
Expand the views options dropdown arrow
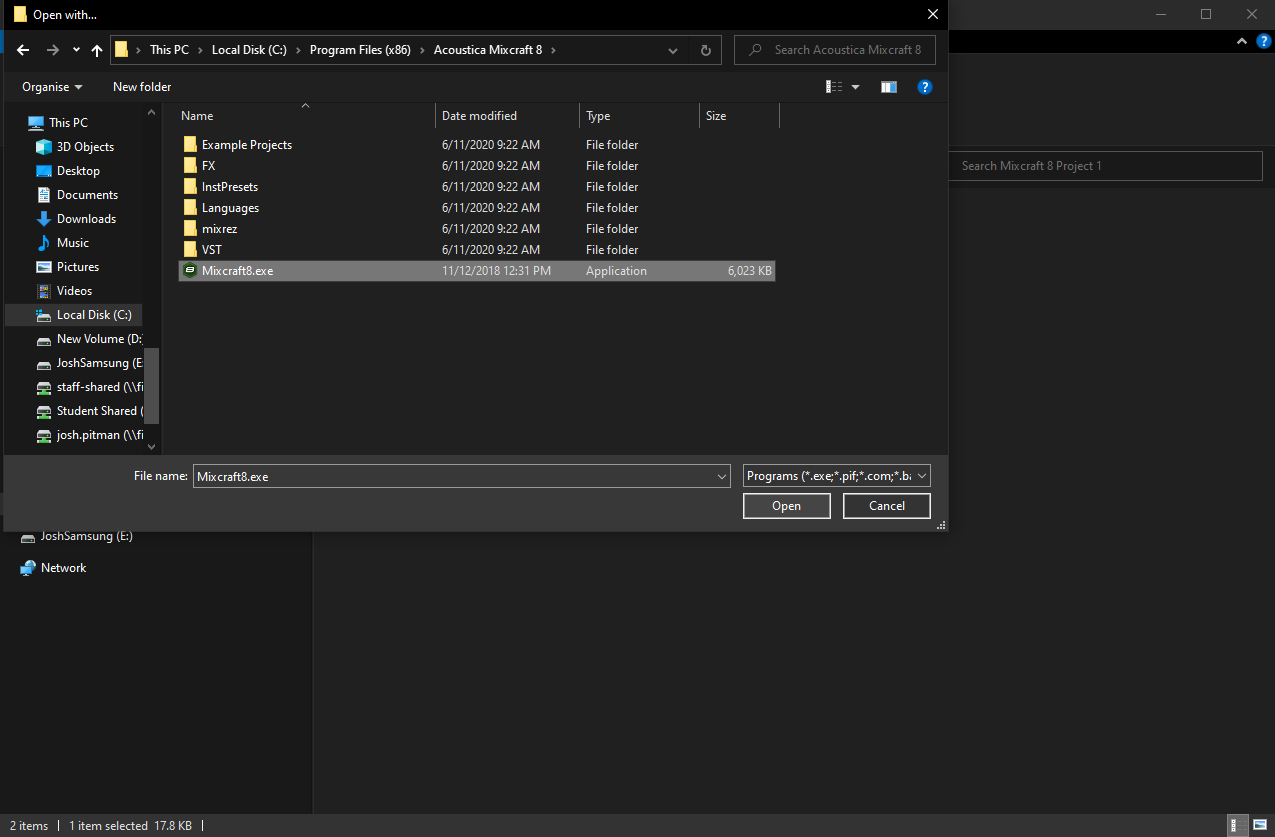(854, 86)
